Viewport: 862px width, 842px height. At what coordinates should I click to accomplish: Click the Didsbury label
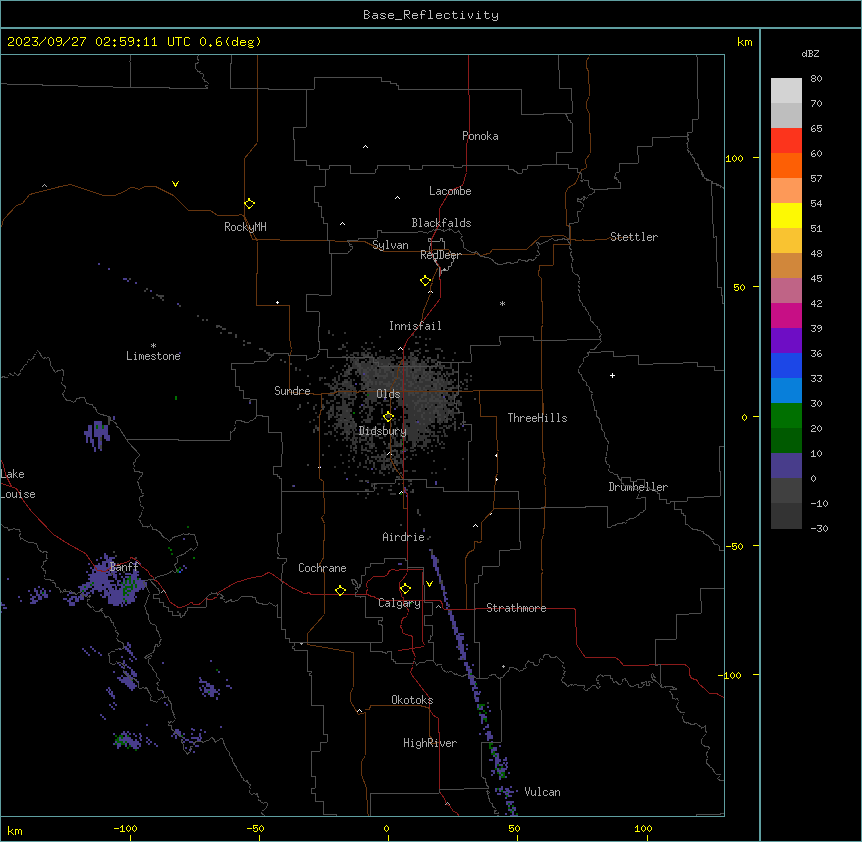[x=383, y=431]
